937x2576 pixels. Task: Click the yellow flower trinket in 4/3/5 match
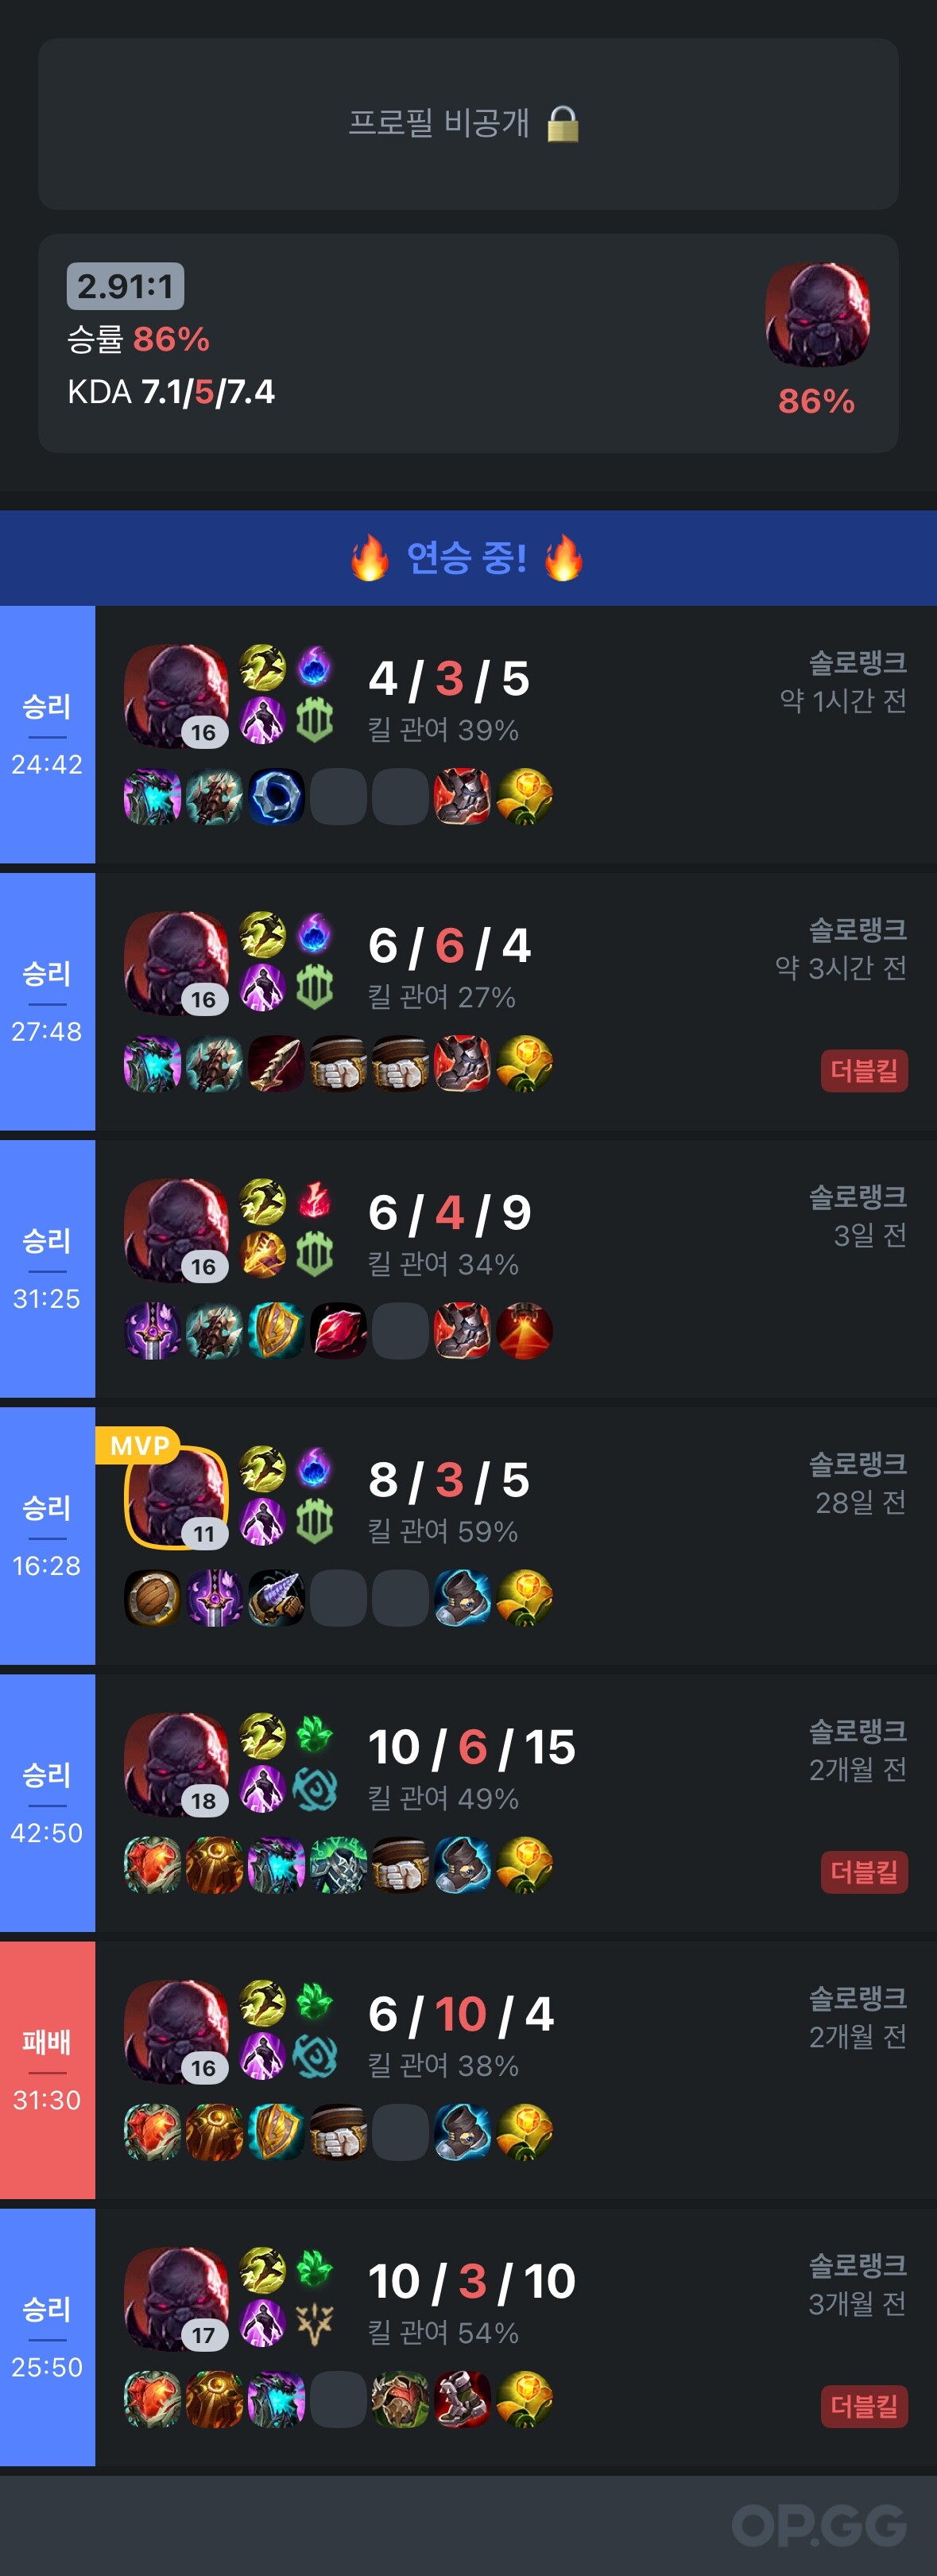click(524, 796)
